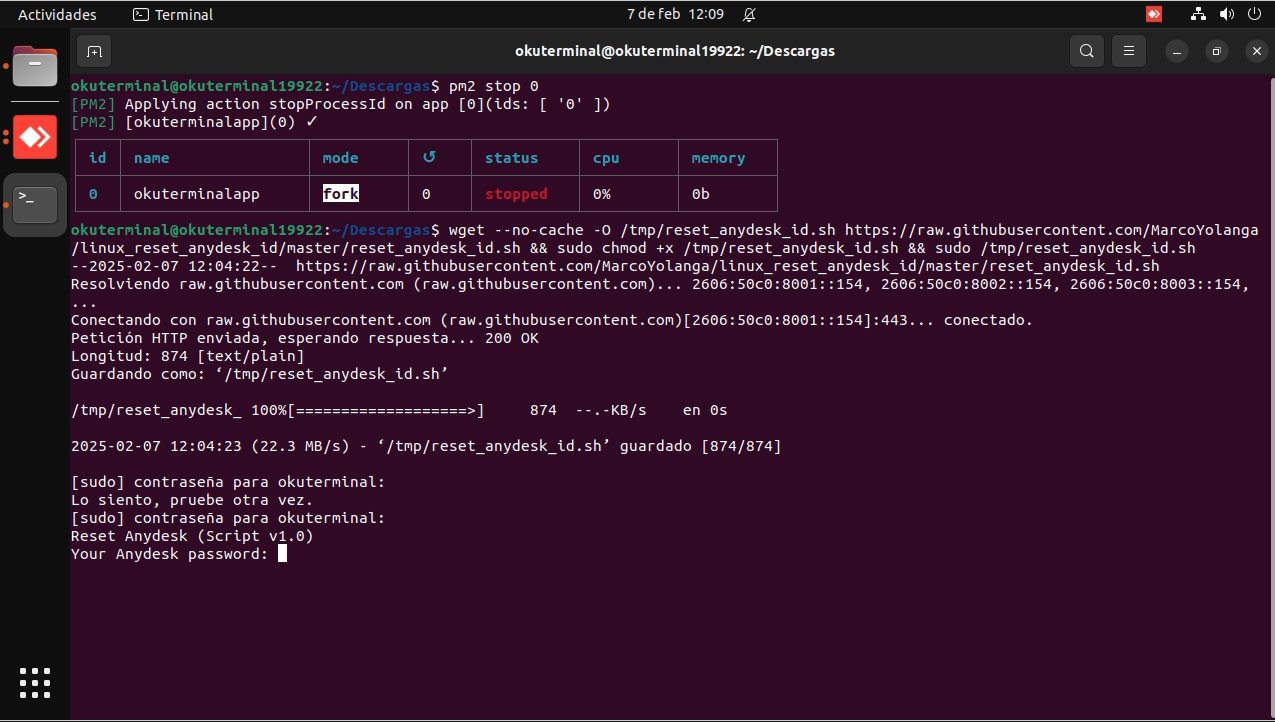Minimize the terminal window
The height and width of the screenshot is (722, 1275).
(x=1179, y=51)
